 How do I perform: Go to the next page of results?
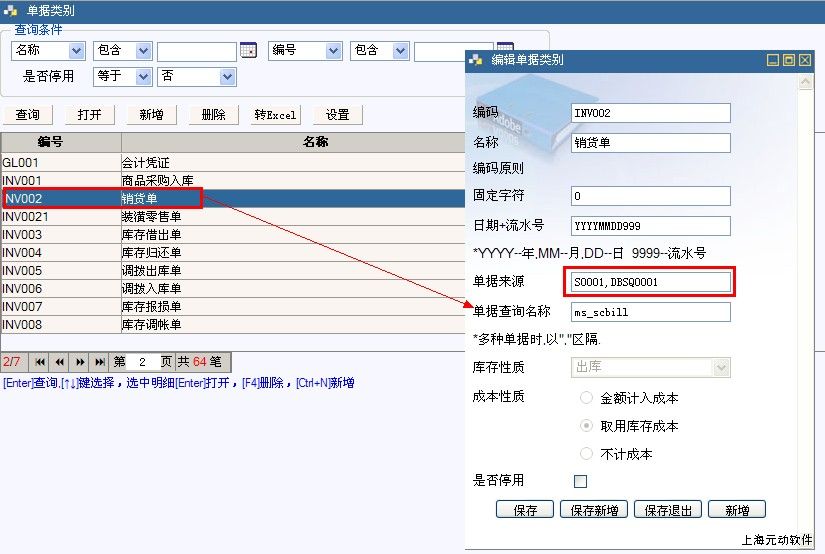point(81,362)
